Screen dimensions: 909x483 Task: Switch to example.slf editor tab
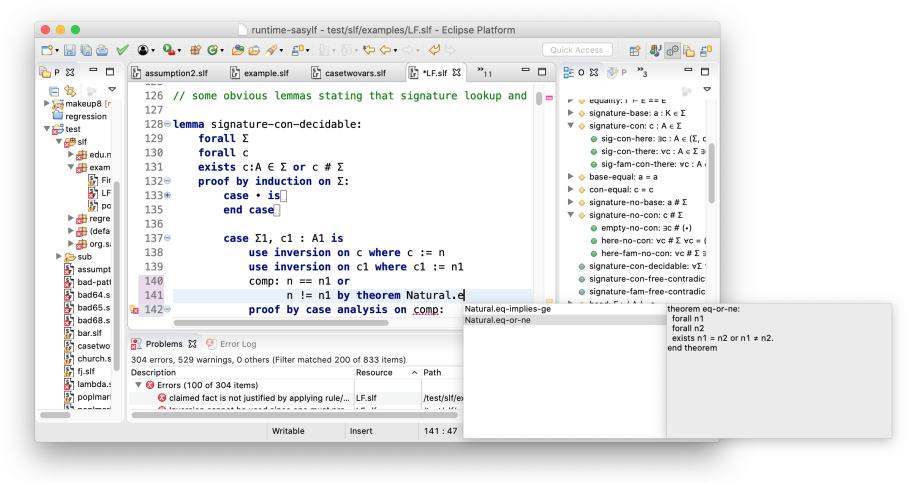pyautogui.click(x=260, y=73)
